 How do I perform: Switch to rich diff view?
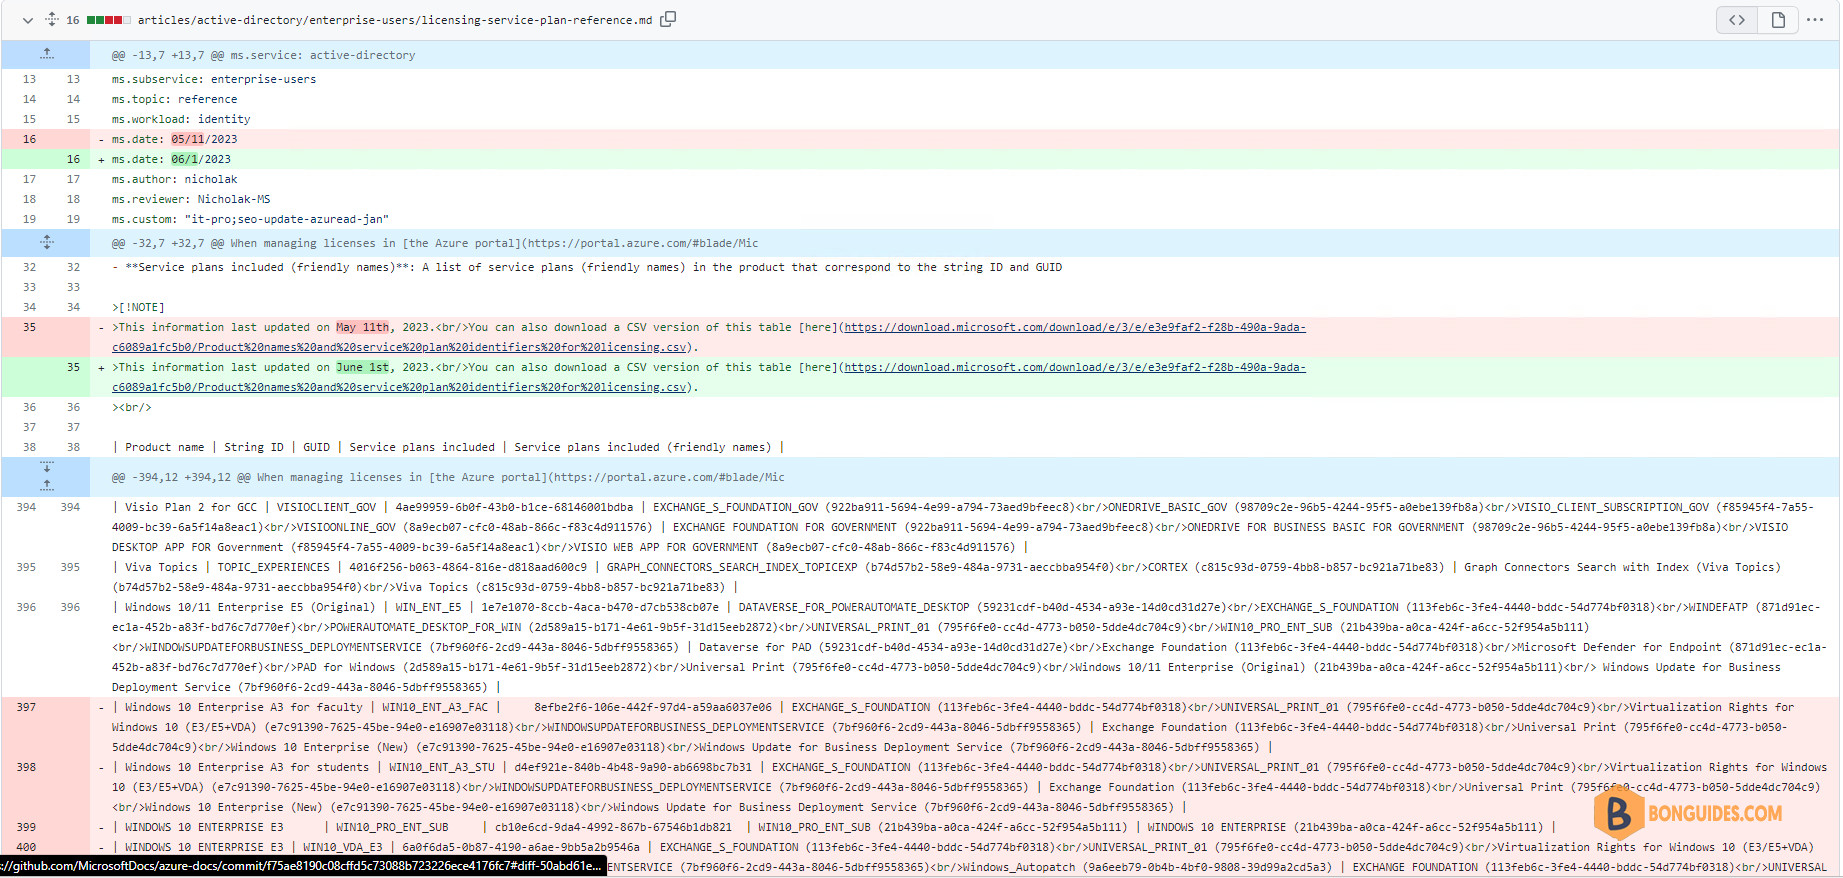pos(1778,20)
